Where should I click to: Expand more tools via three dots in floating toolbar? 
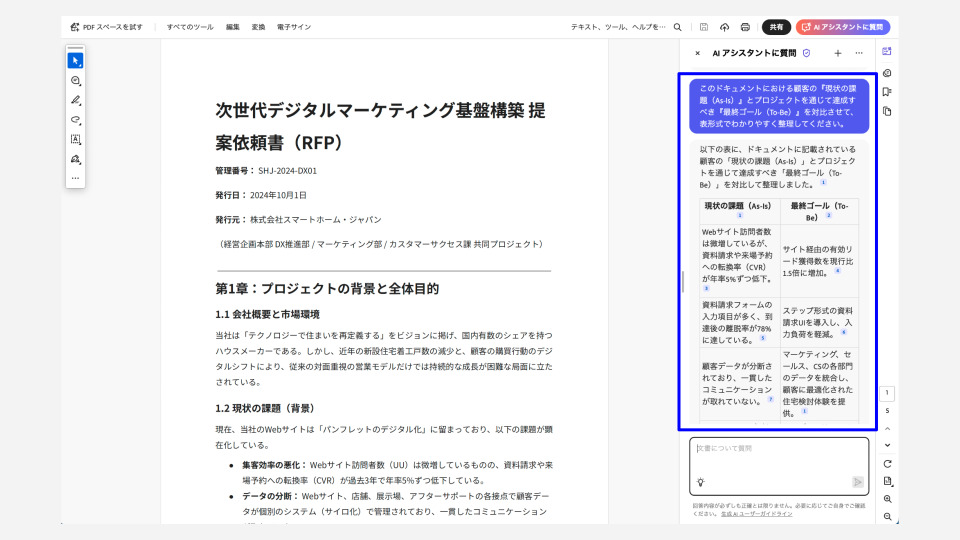[x=75, y=178]
